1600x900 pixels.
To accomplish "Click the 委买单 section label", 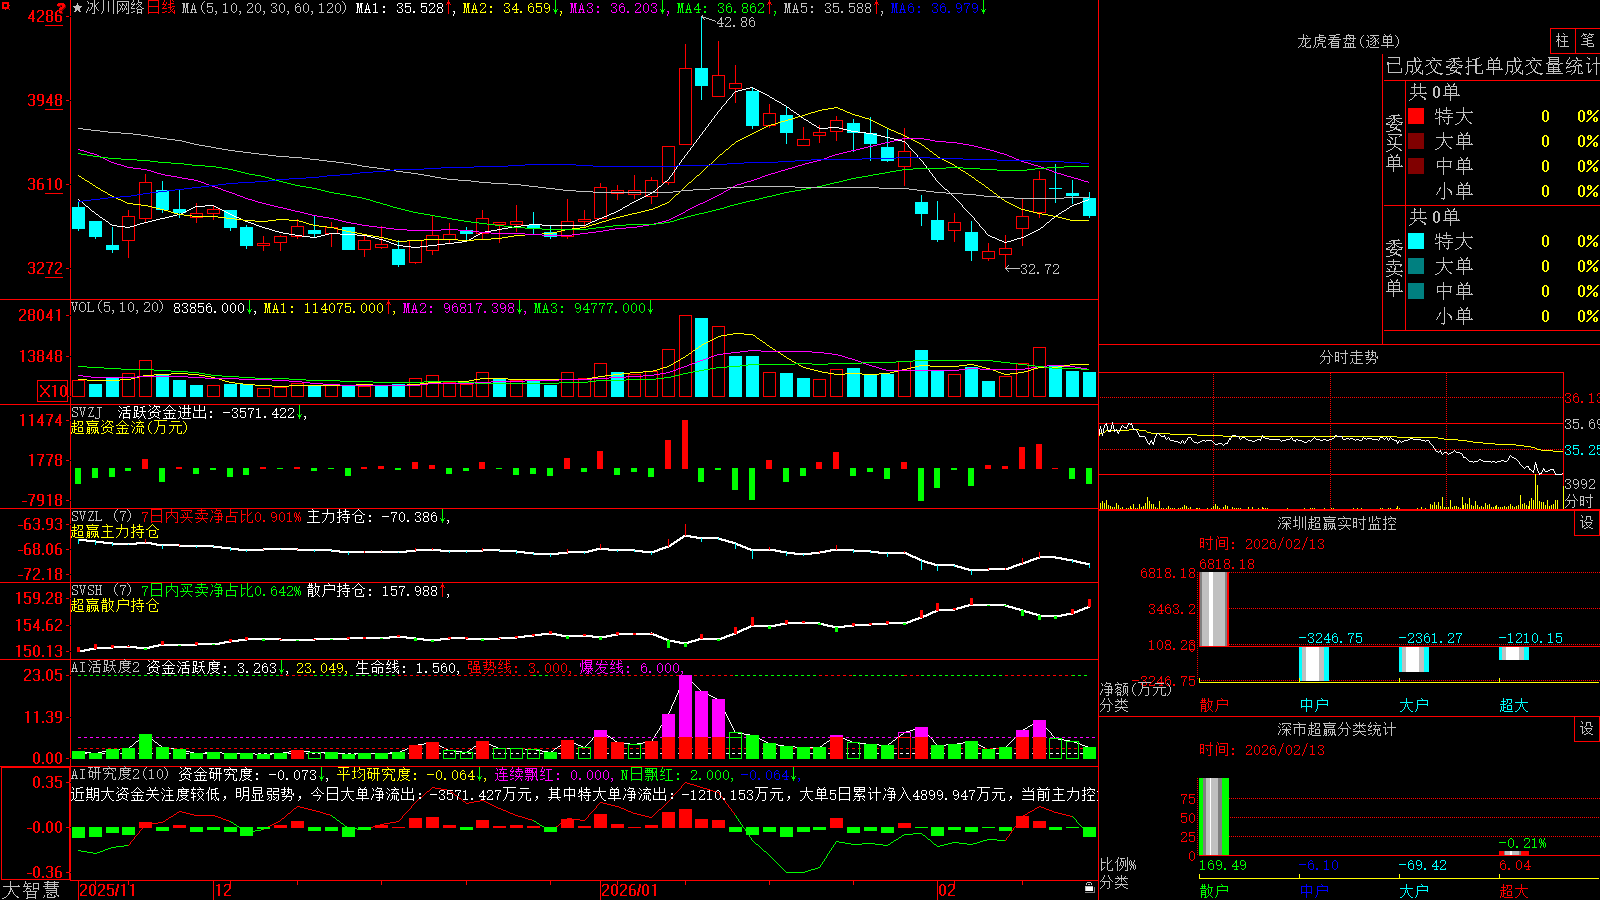I will point(1394,143).
